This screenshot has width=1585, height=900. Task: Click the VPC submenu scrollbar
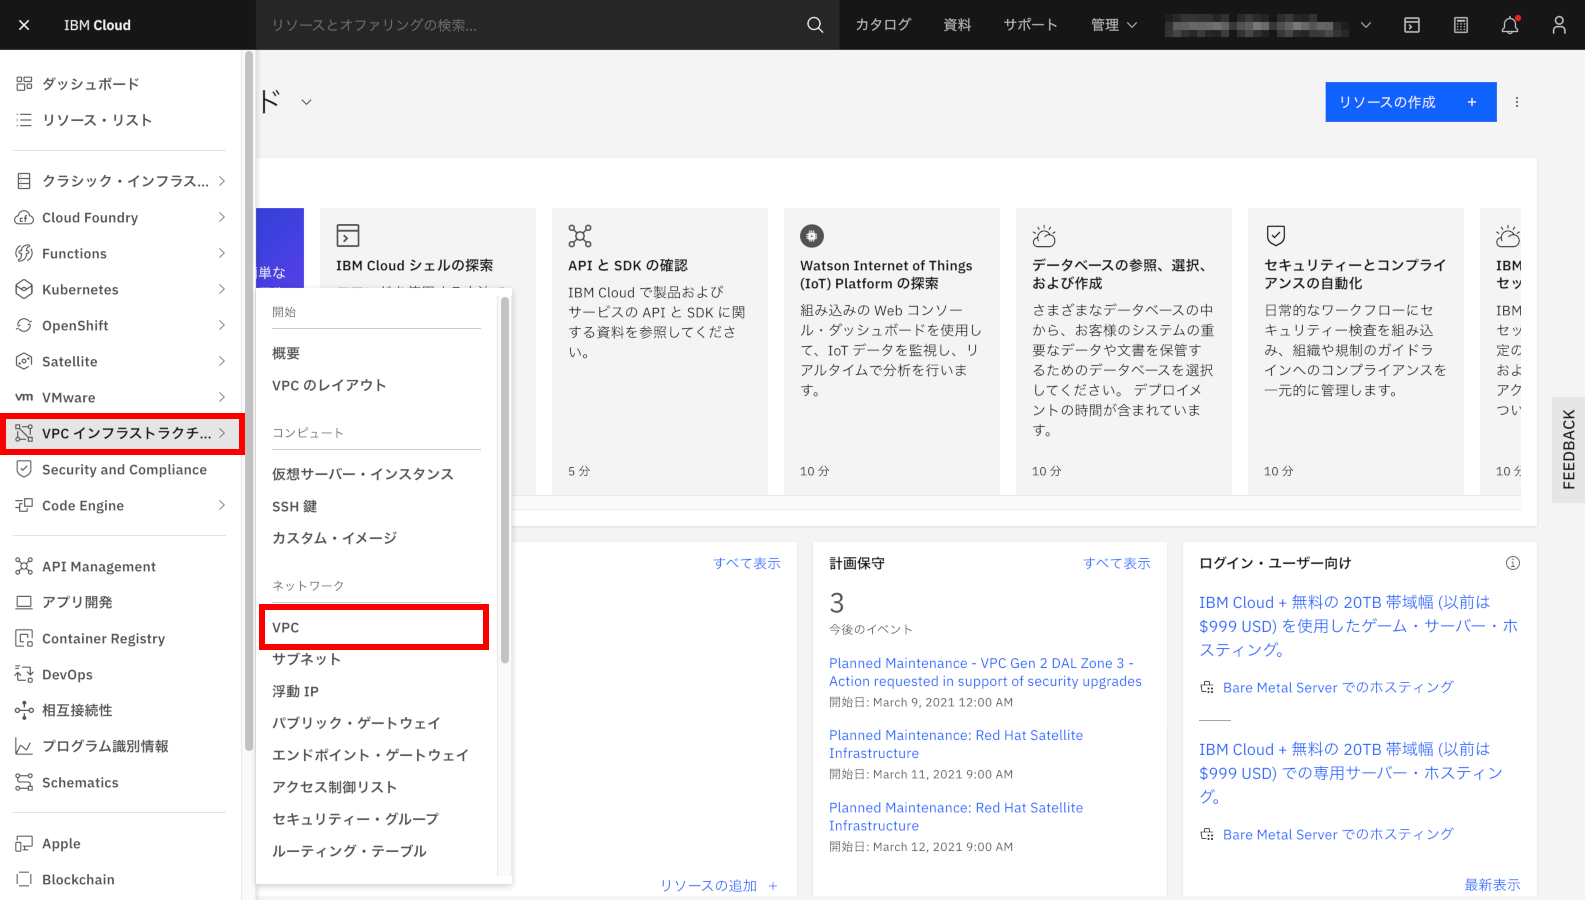[x=505, y=480]
